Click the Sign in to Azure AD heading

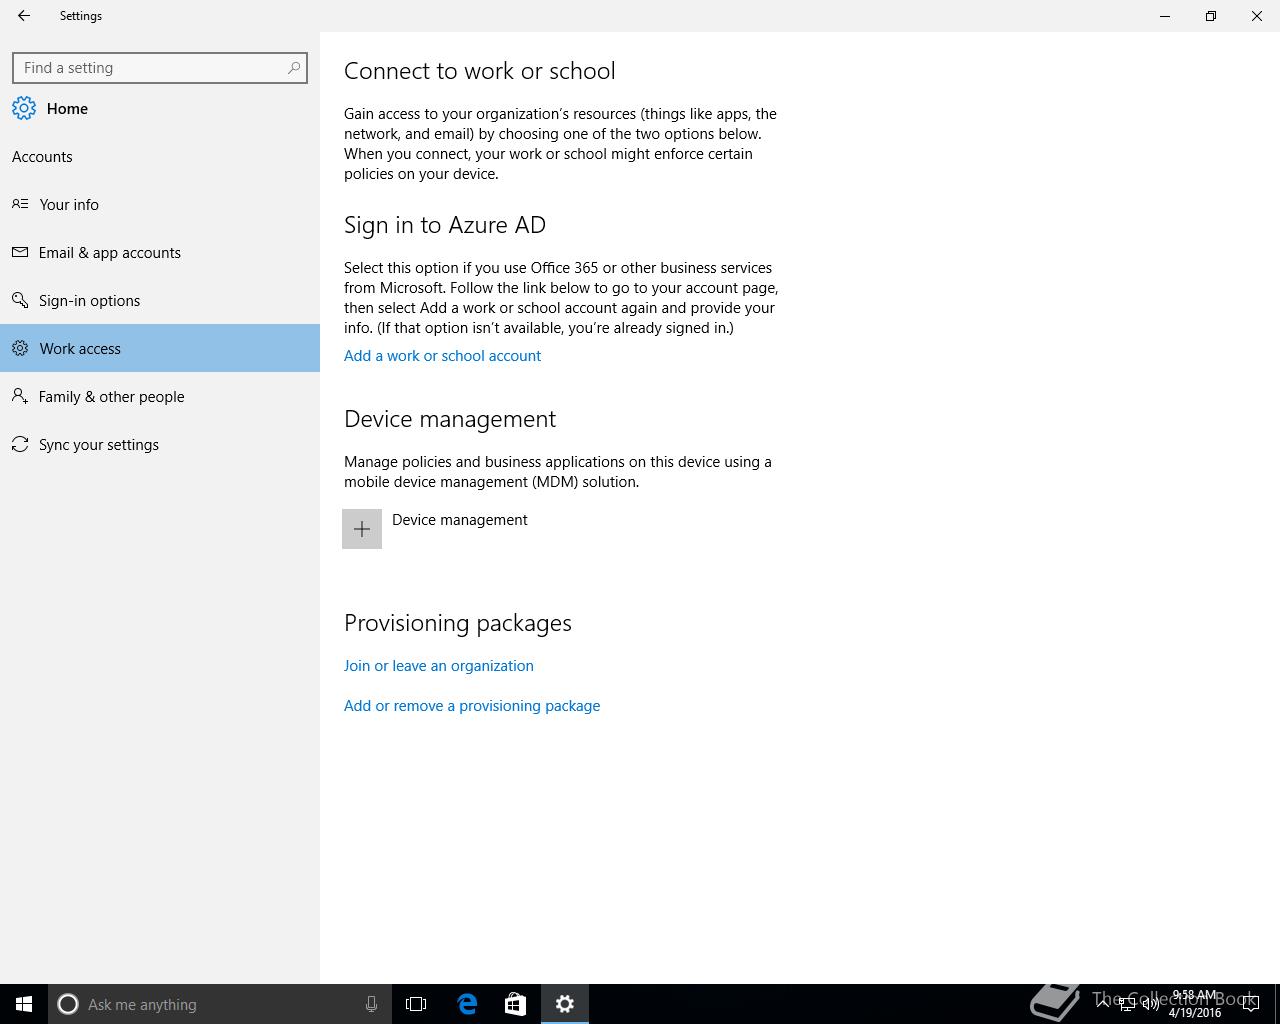(445, 225)
